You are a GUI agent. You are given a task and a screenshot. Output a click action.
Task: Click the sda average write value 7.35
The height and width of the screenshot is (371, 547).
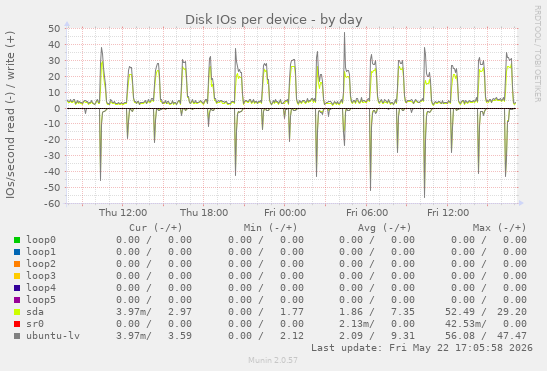click(403, 312)
